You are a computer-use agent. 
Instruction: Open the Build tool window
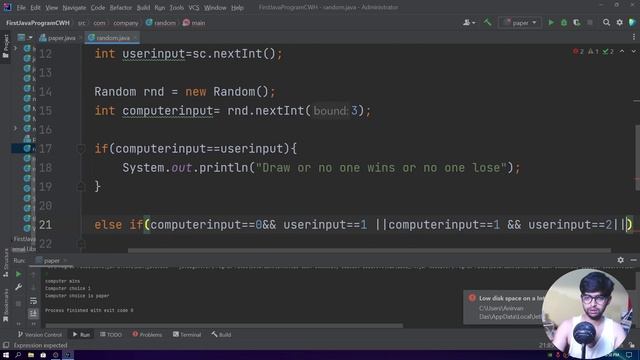click(x=221, y=335)
